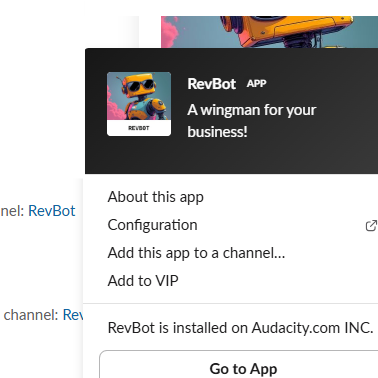Click 'RevBot is installed on Audacity.com INC.' text
Screen dimensions: 378x378
pyautogui.click(x=240, y=328)
